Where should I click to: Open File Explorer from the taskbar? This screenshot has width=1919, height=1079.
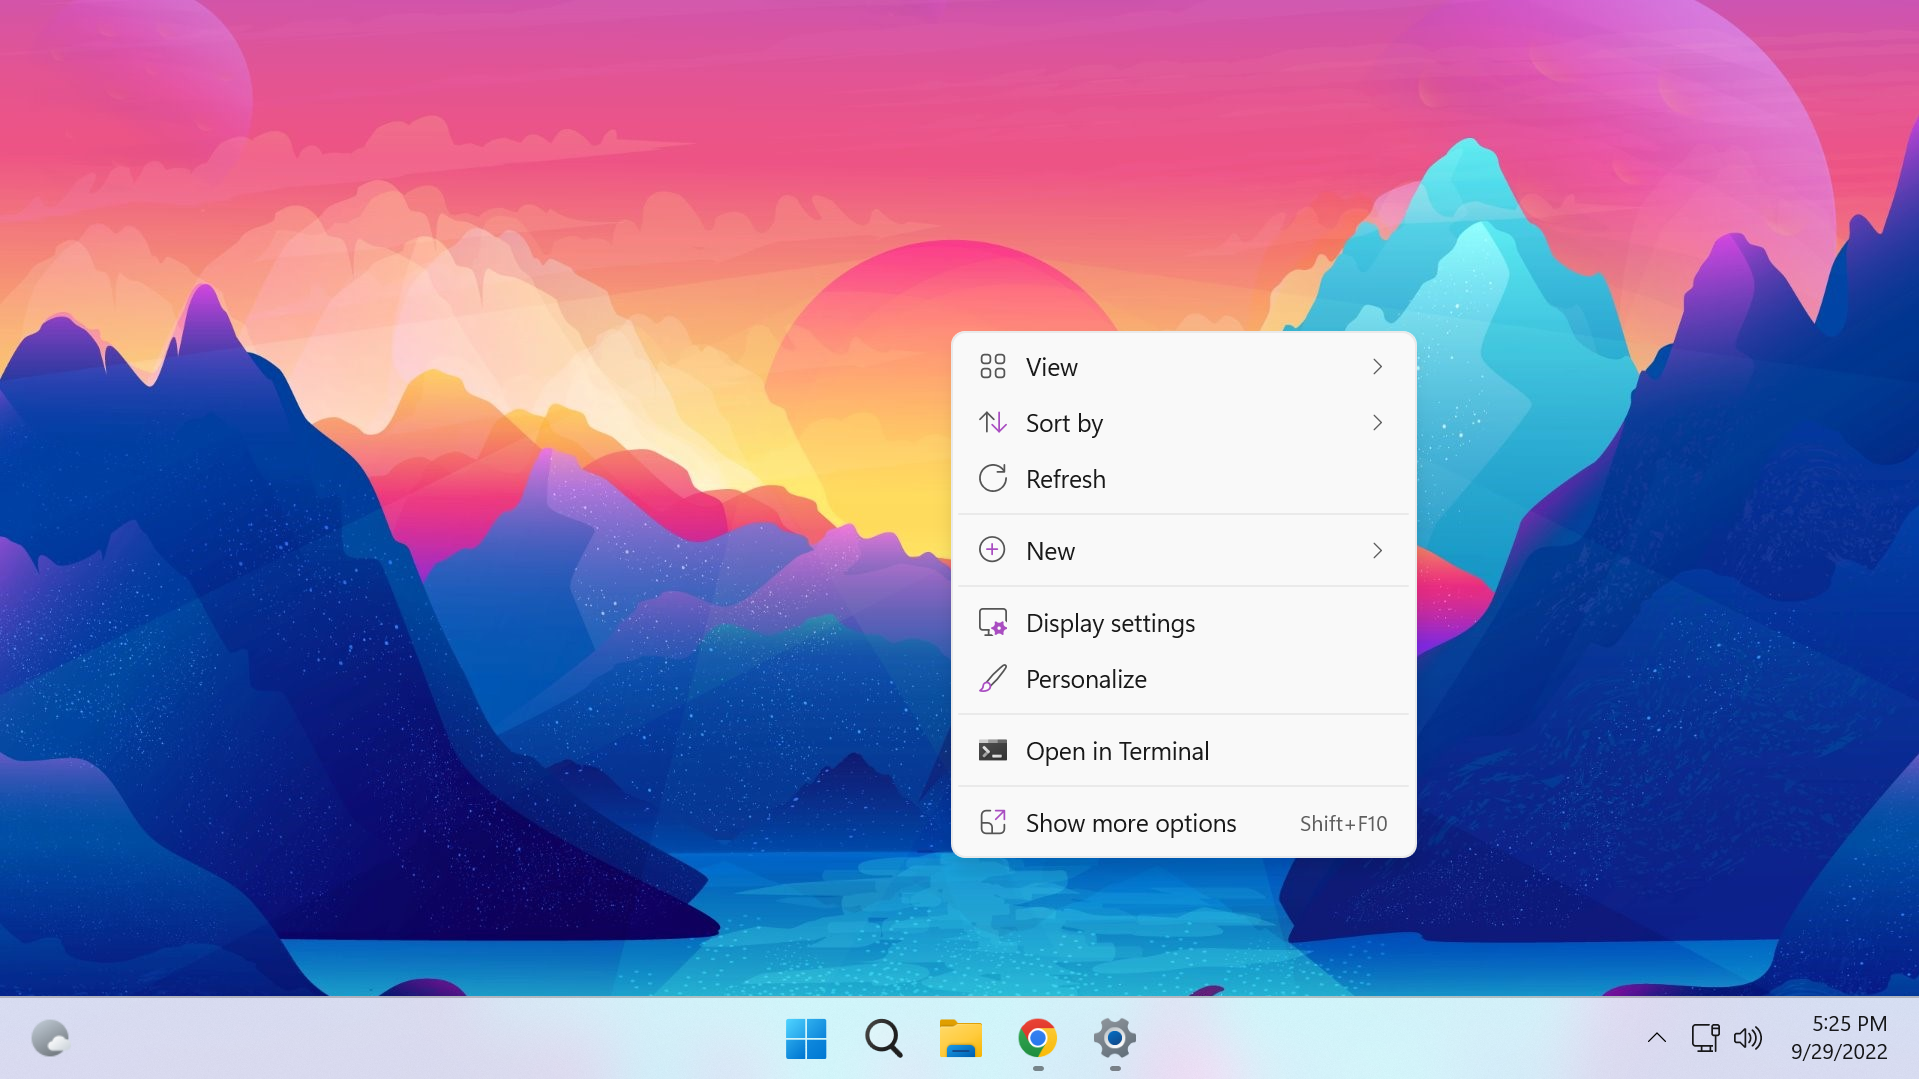[x=960, y=1038]
